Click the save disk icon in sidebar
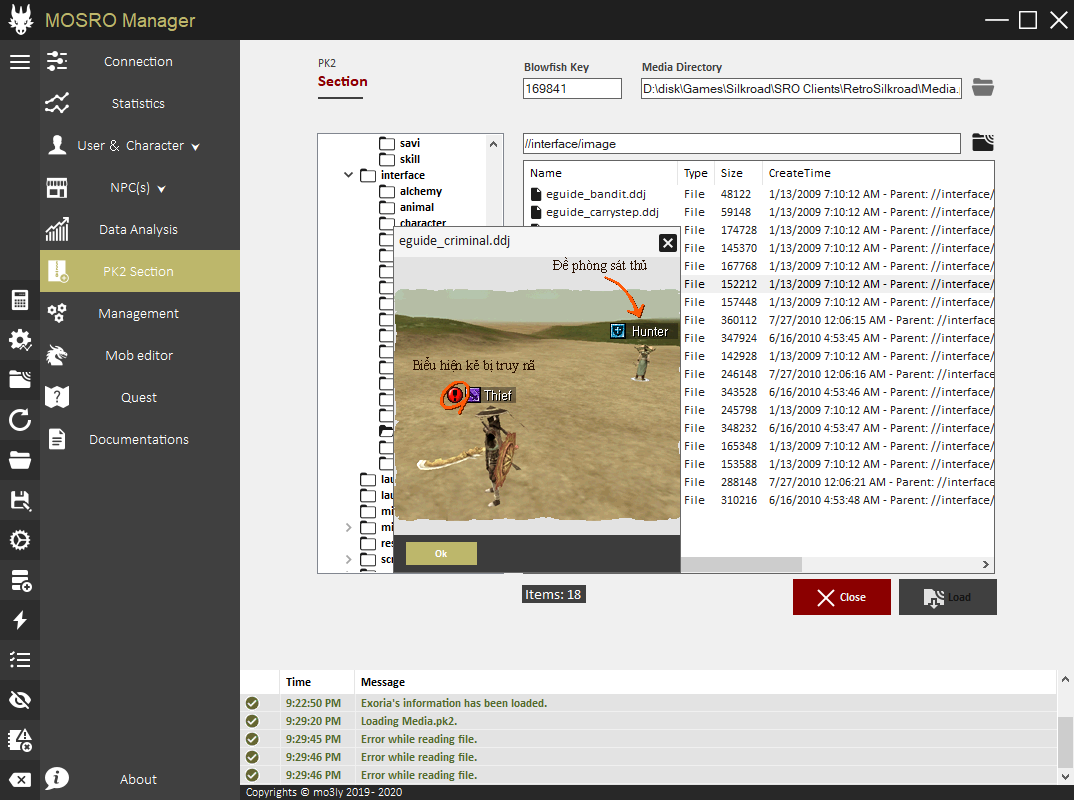1074x800 pixels. click(x=20, y=500)
